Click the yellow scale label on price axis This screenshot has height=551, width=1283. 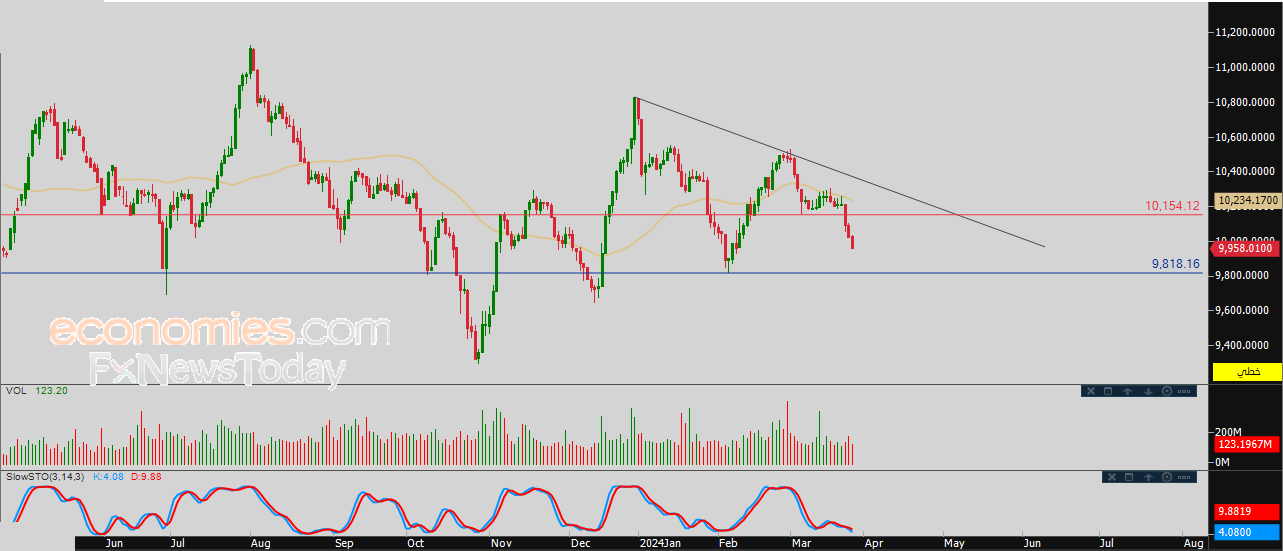(x=1247, y=372)
